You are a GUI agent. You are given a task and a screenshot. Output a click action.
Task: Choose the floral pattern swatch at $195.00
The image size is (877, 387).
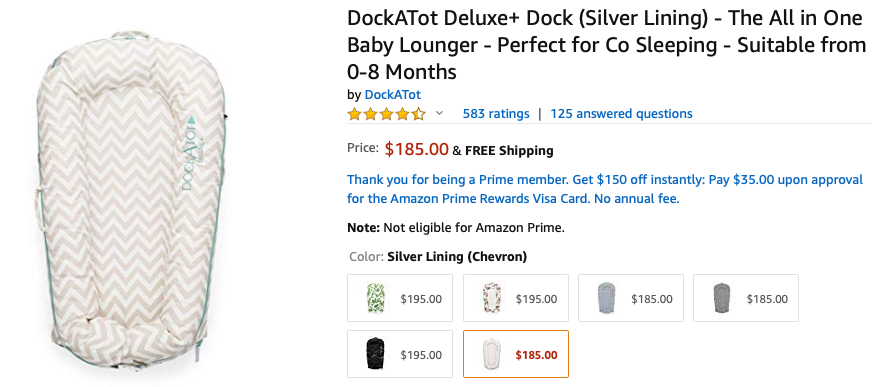click(515, 298)
